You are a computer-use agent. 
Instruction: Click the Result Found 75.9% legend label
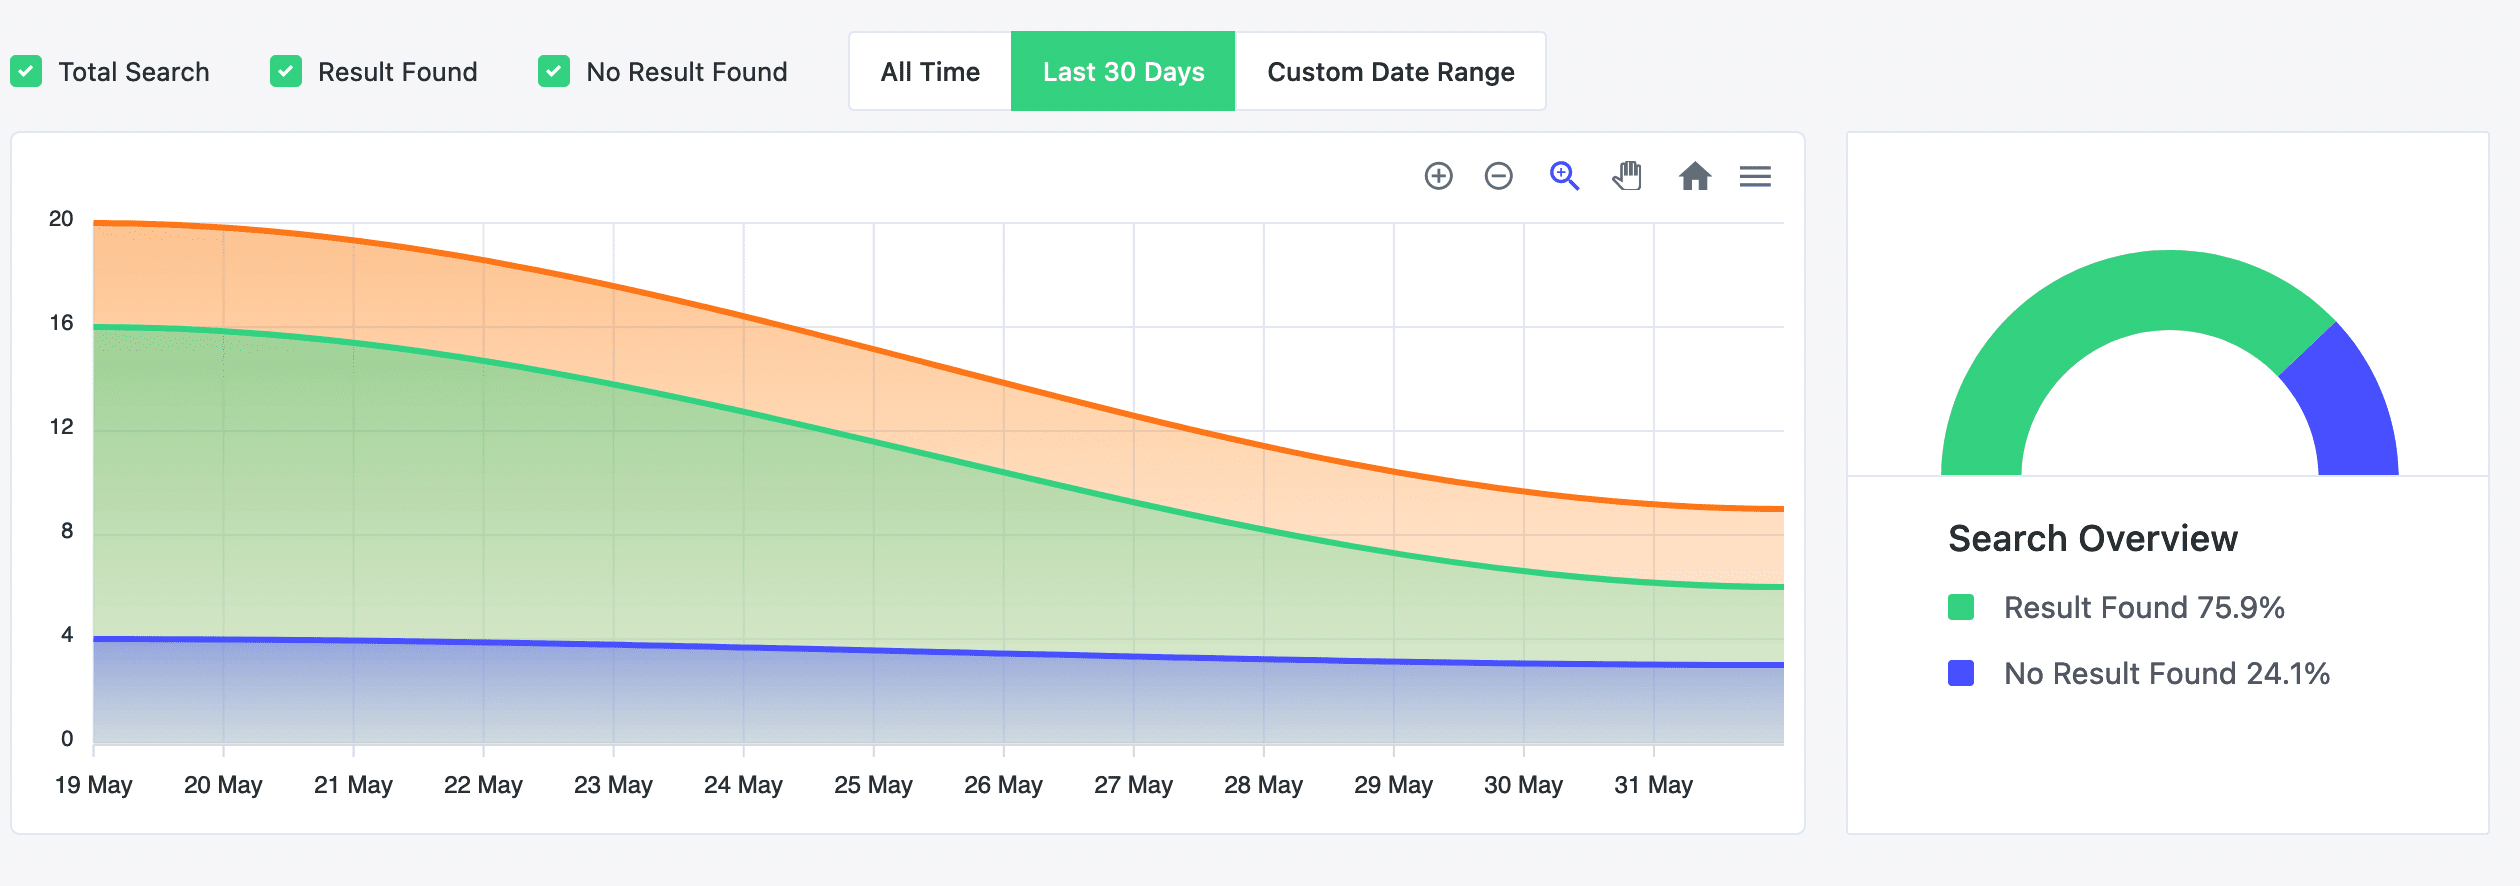pyautogui.click(x=2144, y=607)
